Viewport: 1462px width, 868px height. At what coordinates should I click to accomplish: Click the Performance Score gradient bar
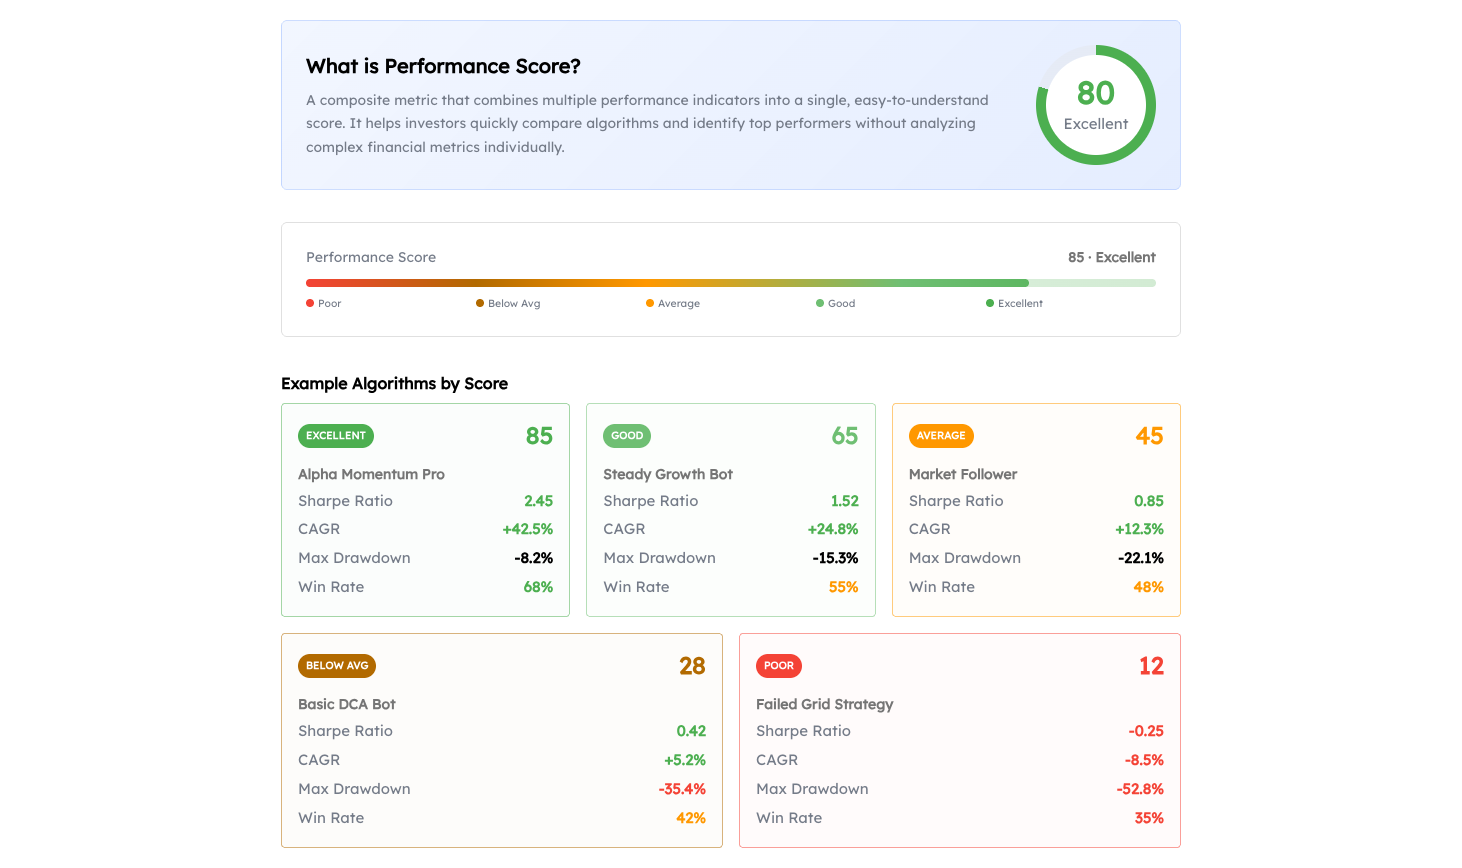pos(730,283)
